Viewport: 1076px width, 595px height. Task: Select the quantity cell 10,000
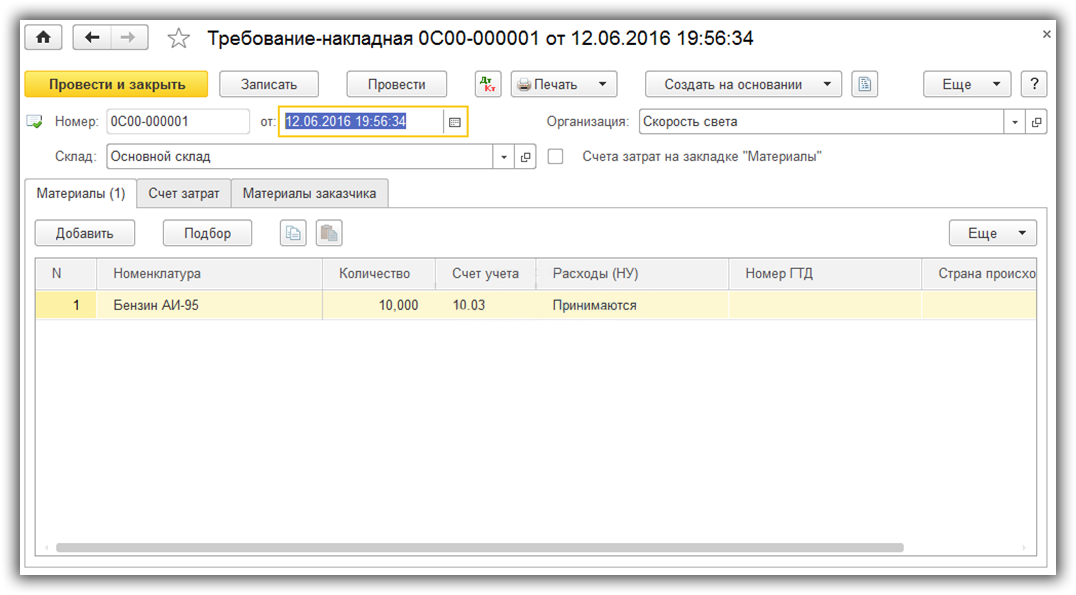(379, 305)
